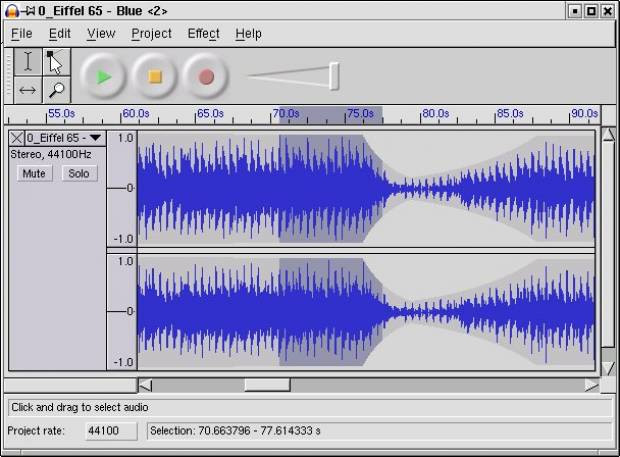
Task: Click the horizontal scrollbar thumb
Action: [x=267, y=385]
